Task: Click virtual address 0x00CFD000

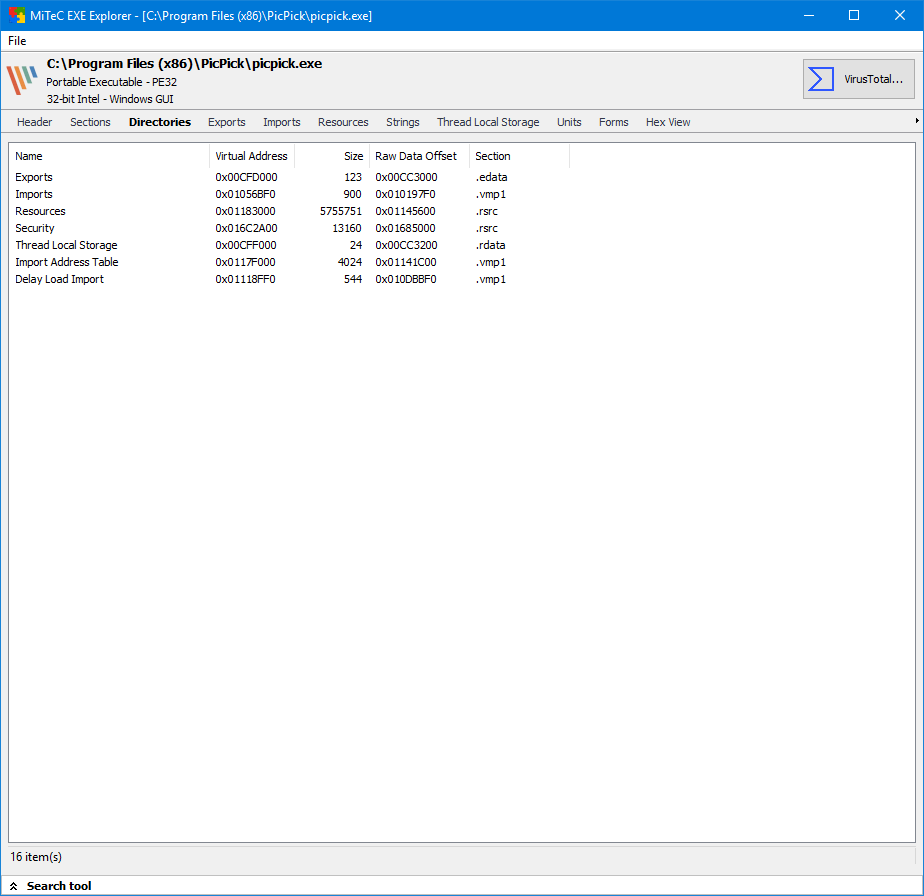Action: (246, 177)
